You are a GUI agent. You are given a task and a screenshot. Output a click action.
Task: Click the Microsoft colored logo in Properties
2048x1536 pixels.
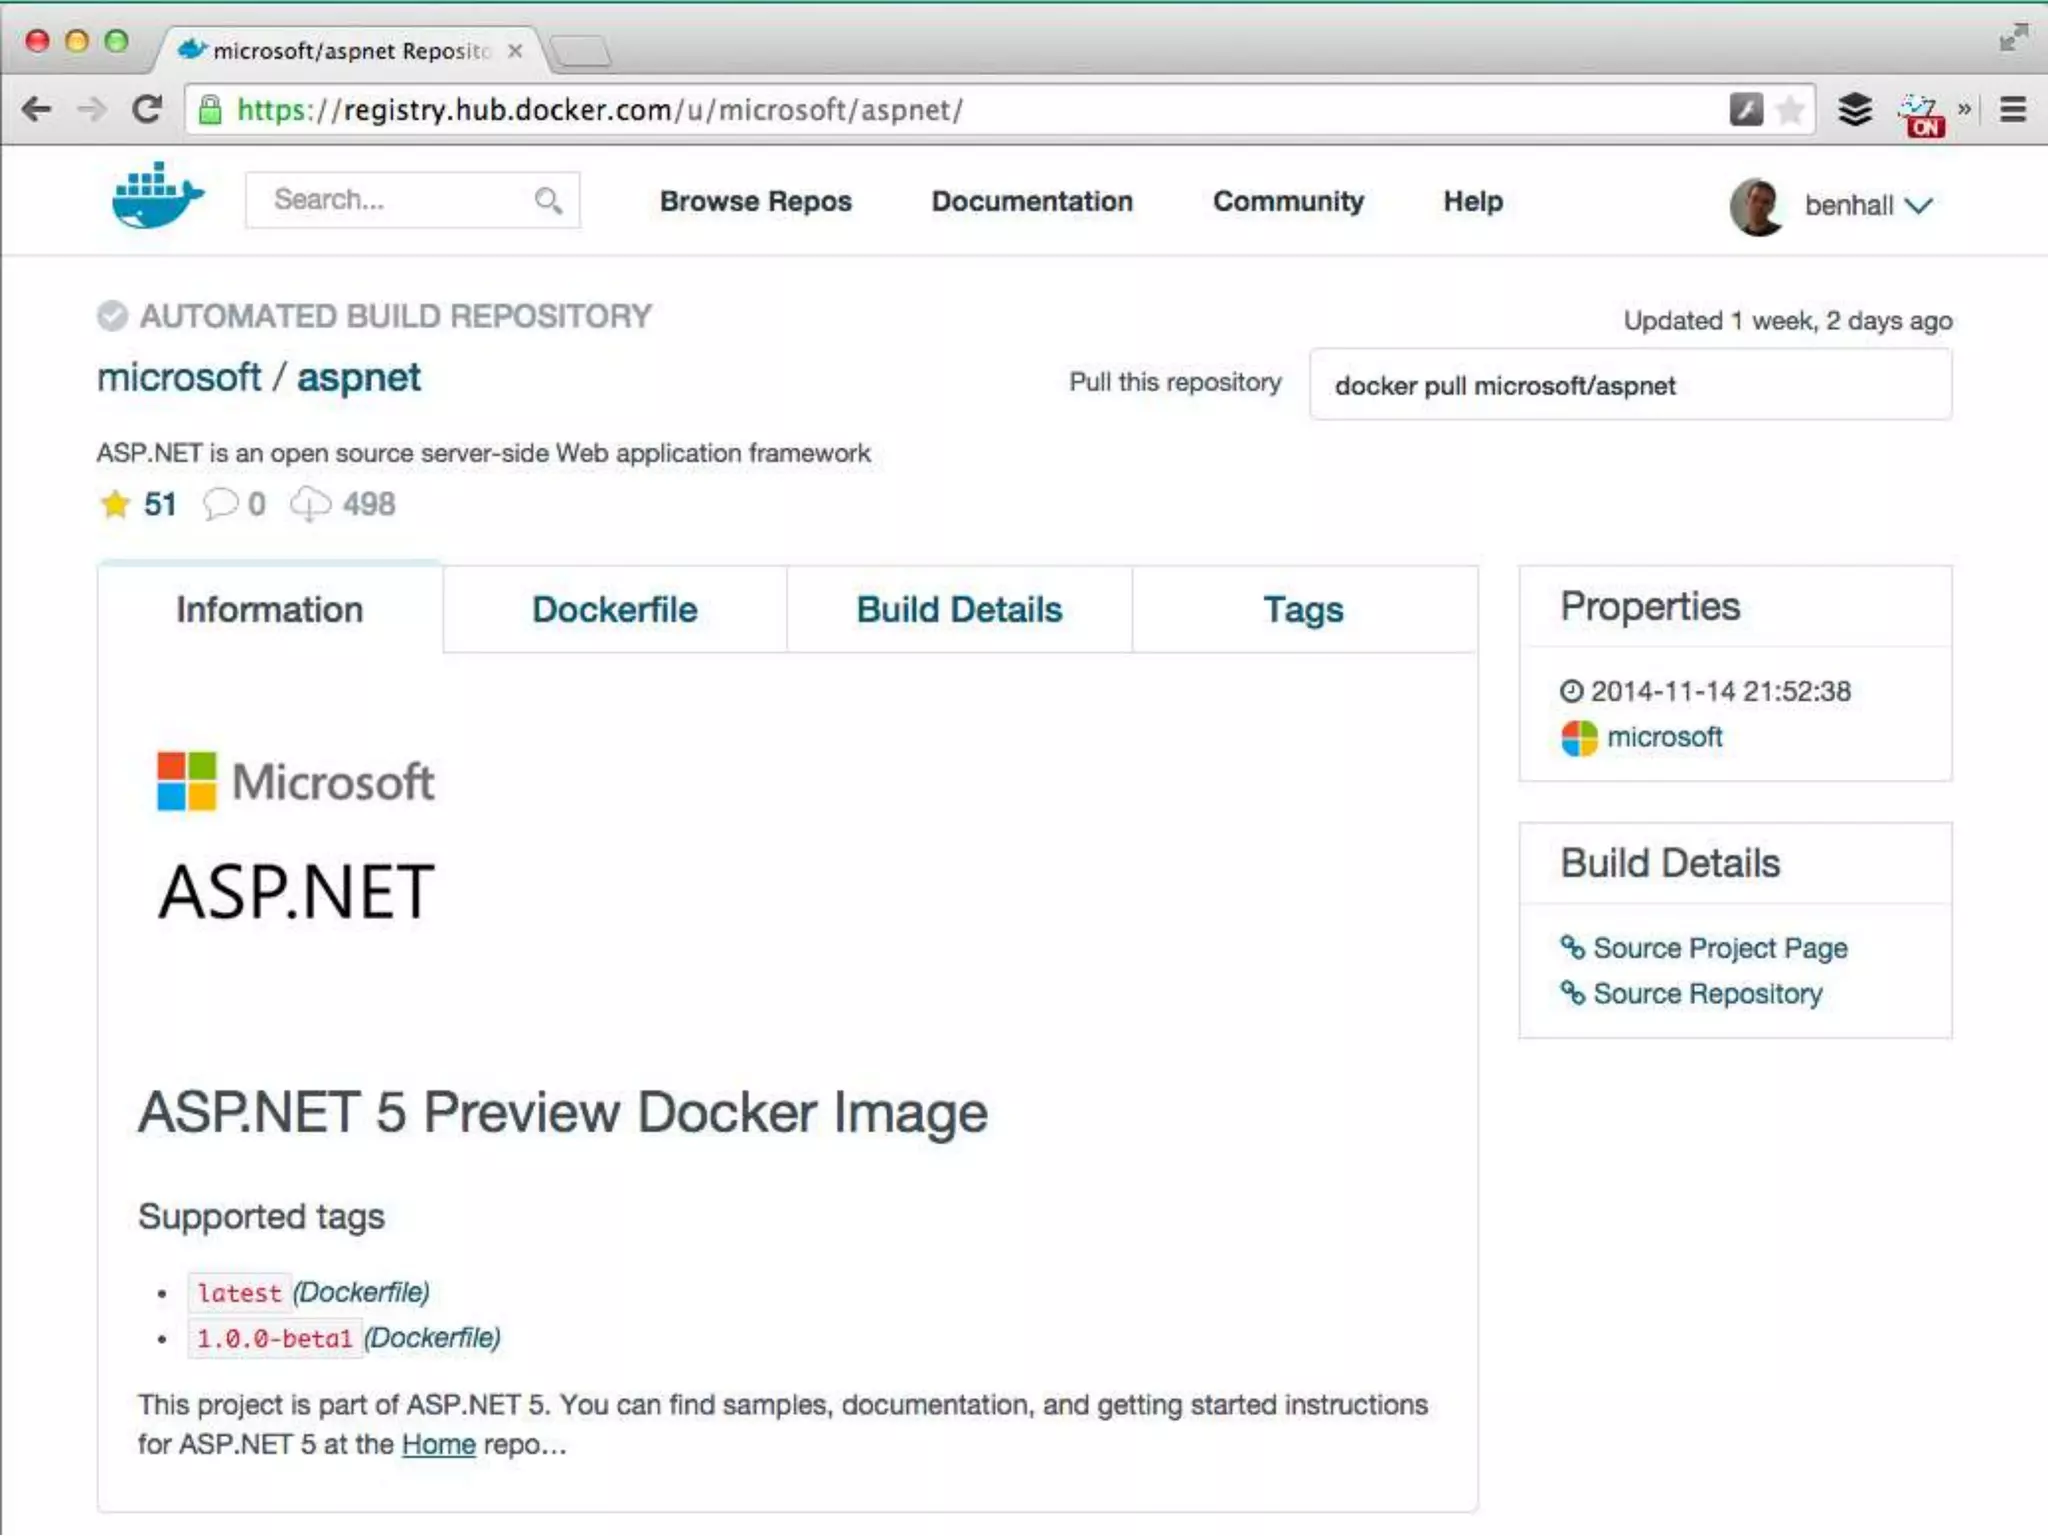coord(1580,738)
